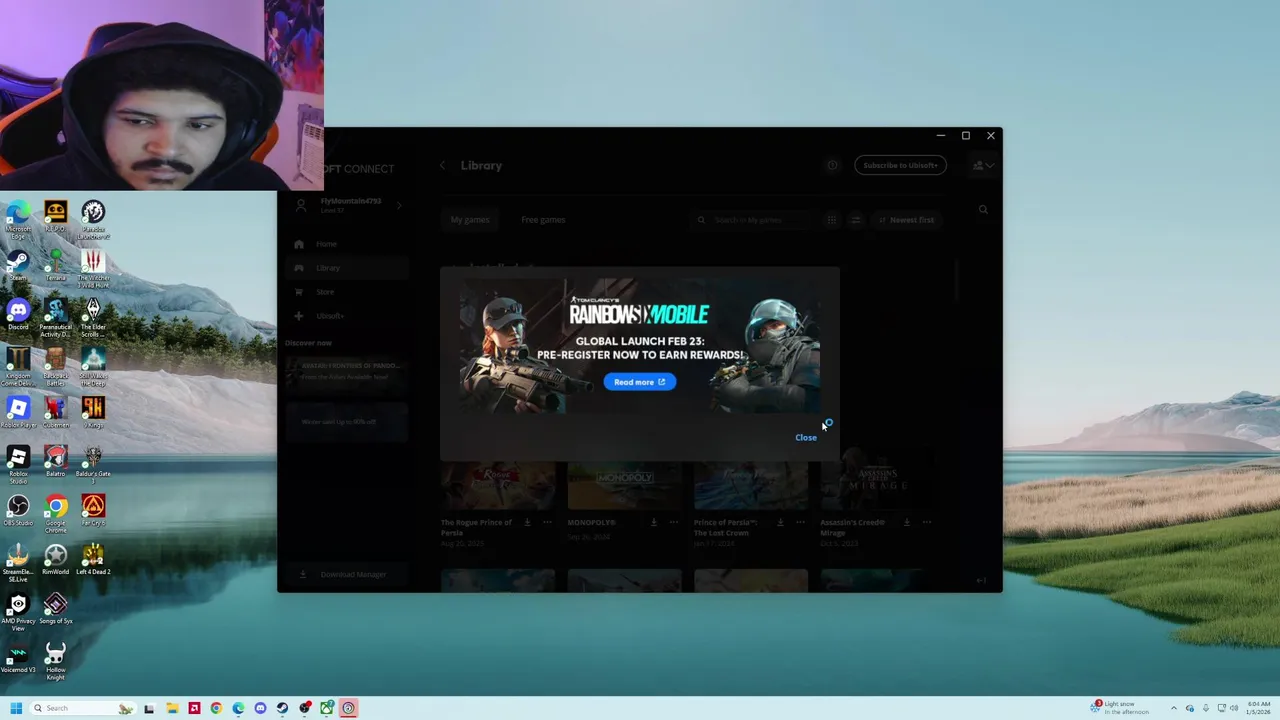
Task: Open Left 4 Dead 2 desktop shortcut
Action: point(93,560)
